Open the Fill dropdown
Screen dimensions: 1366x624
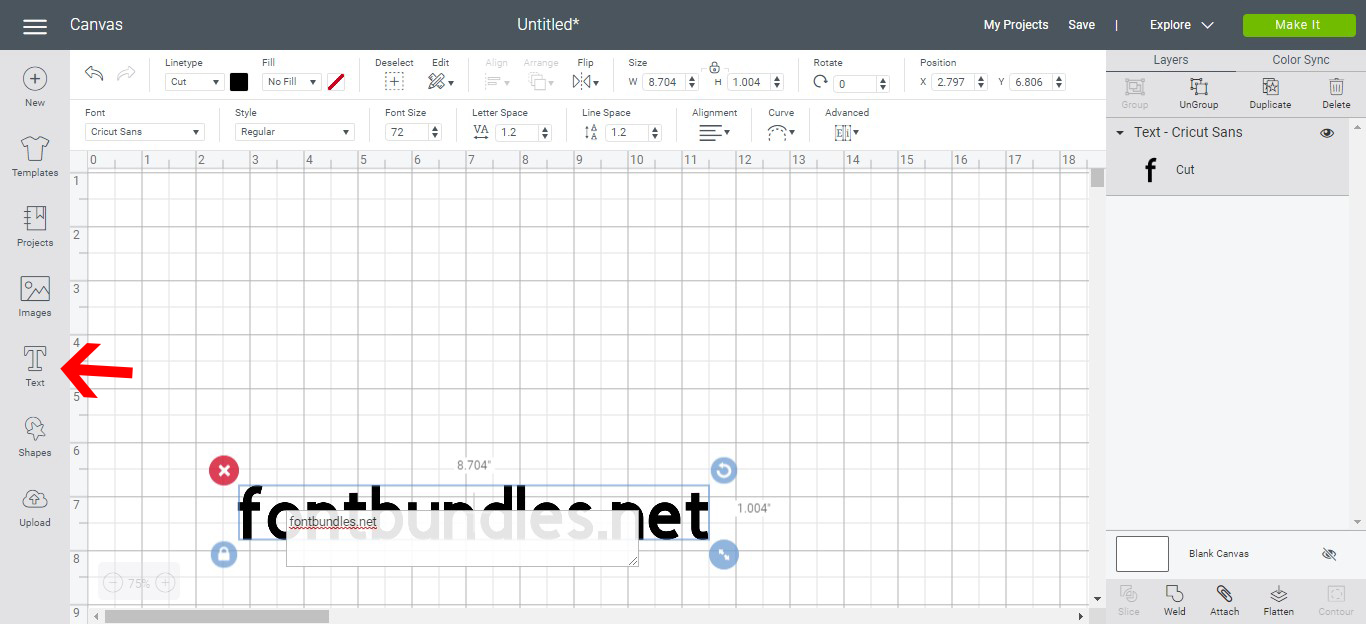pyautogui.click(x=291, y=82)
